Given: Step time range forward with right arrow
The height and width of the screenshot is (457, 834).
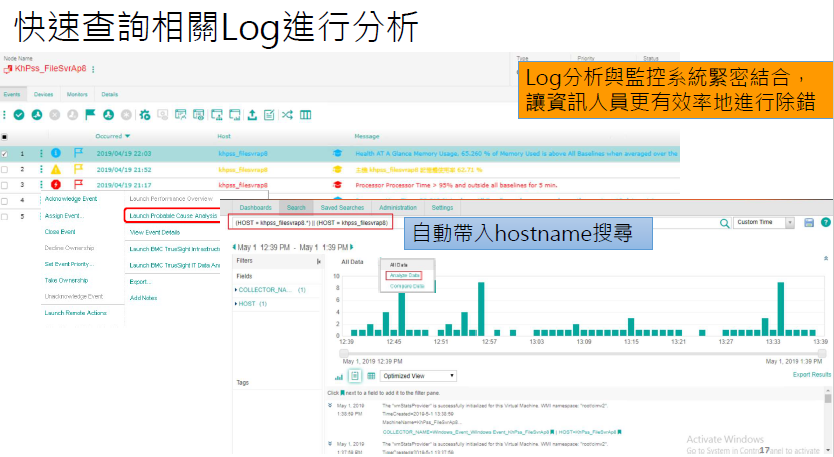Looking at the screenshot, I should [x=352, y=247].
